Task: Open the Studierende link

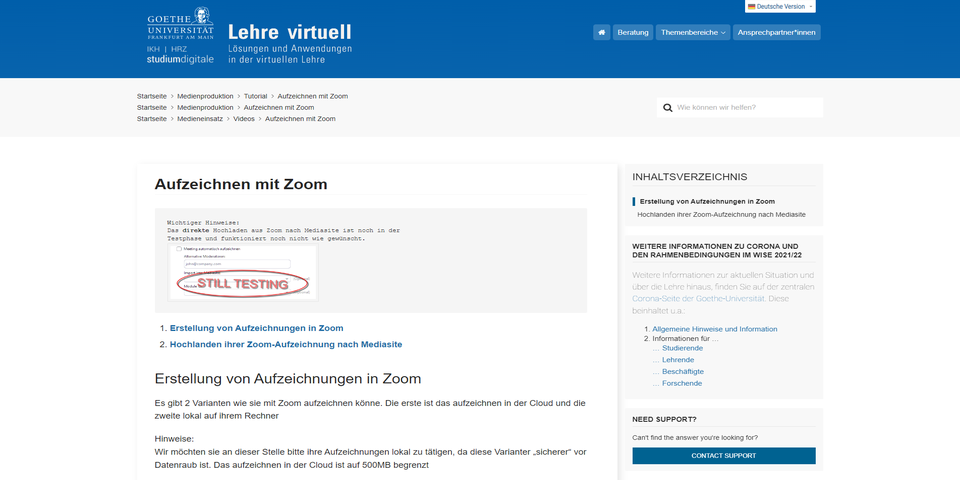Action: (682, 348)
